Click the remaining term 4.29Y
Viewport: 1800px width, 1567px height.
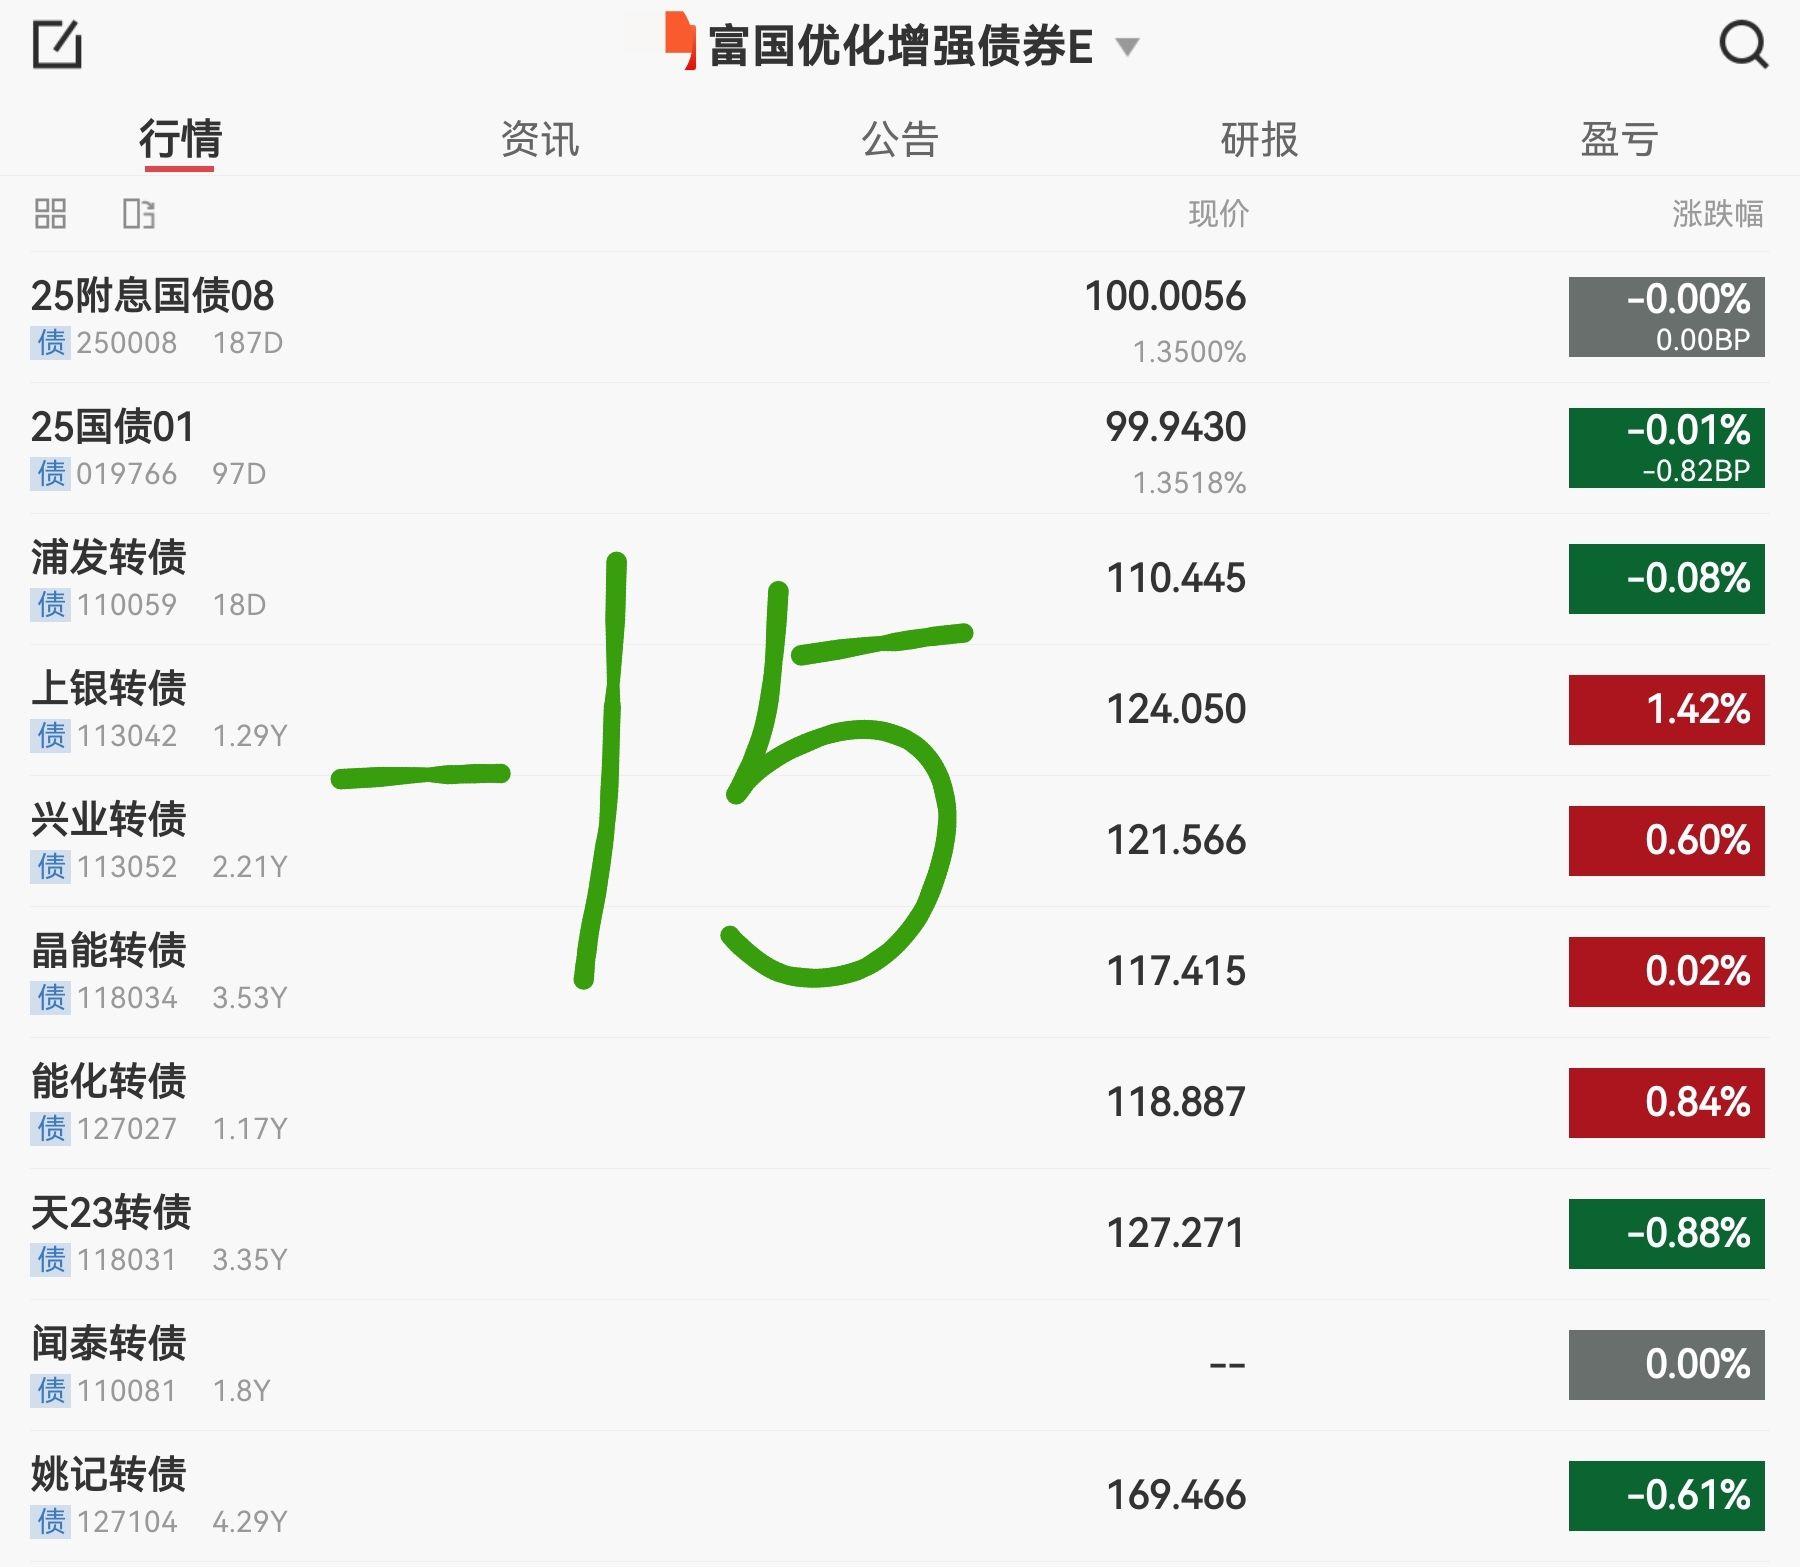(x=249, y=1521)
